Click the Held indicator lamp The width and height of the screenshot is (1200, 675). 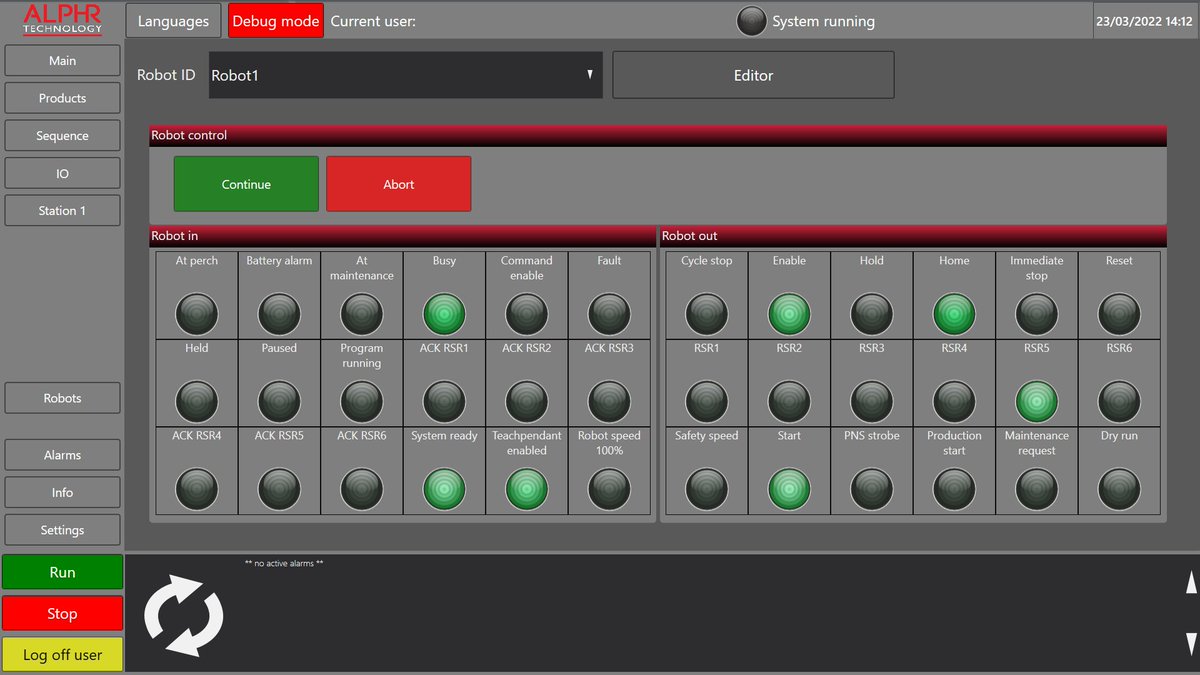pos(197,402)
